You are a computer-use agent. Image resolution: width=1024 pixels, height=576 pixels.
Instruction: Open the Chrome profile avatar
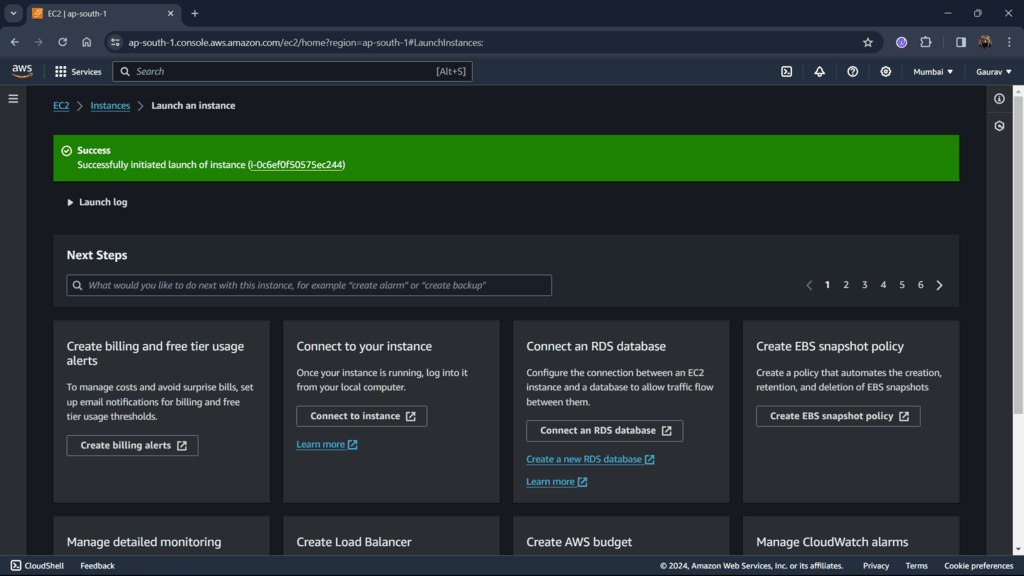985,42
